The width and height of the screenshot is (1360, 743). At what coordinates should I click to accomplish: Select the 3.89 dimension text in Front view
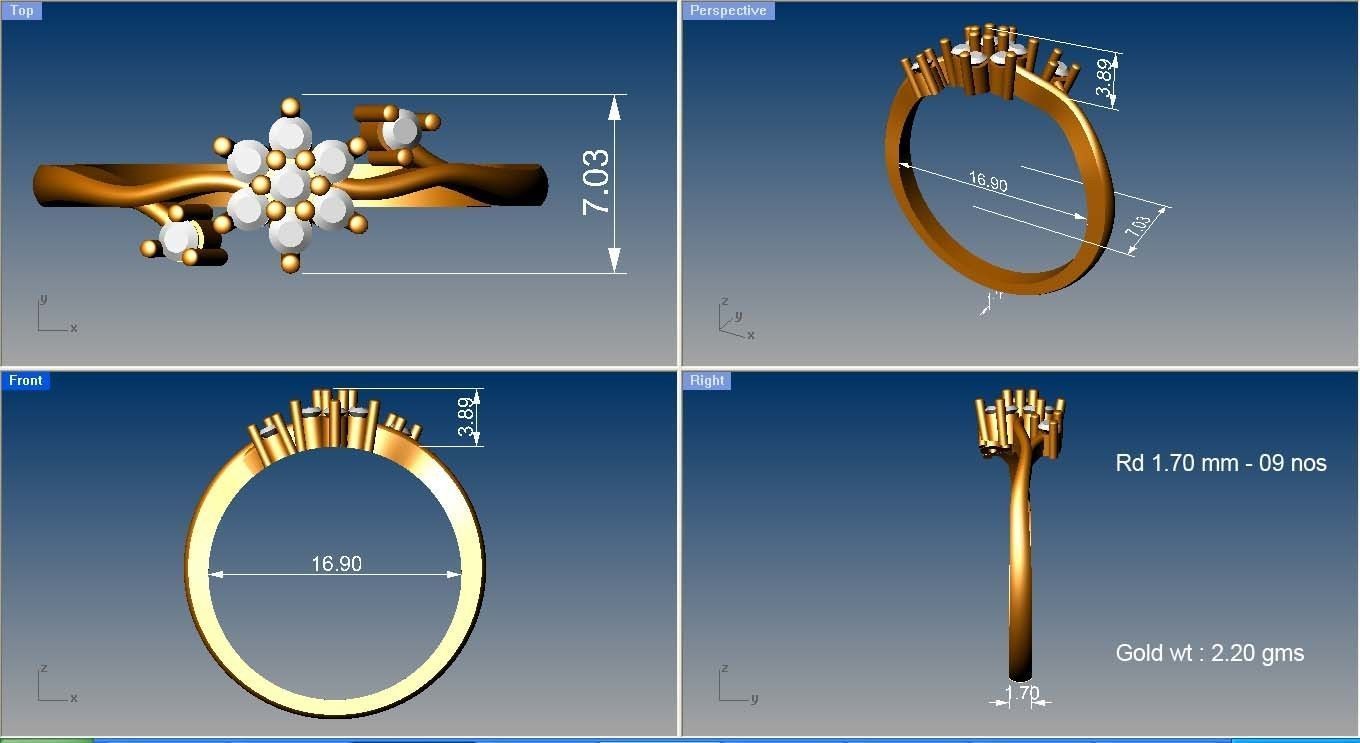coord(466,417)
